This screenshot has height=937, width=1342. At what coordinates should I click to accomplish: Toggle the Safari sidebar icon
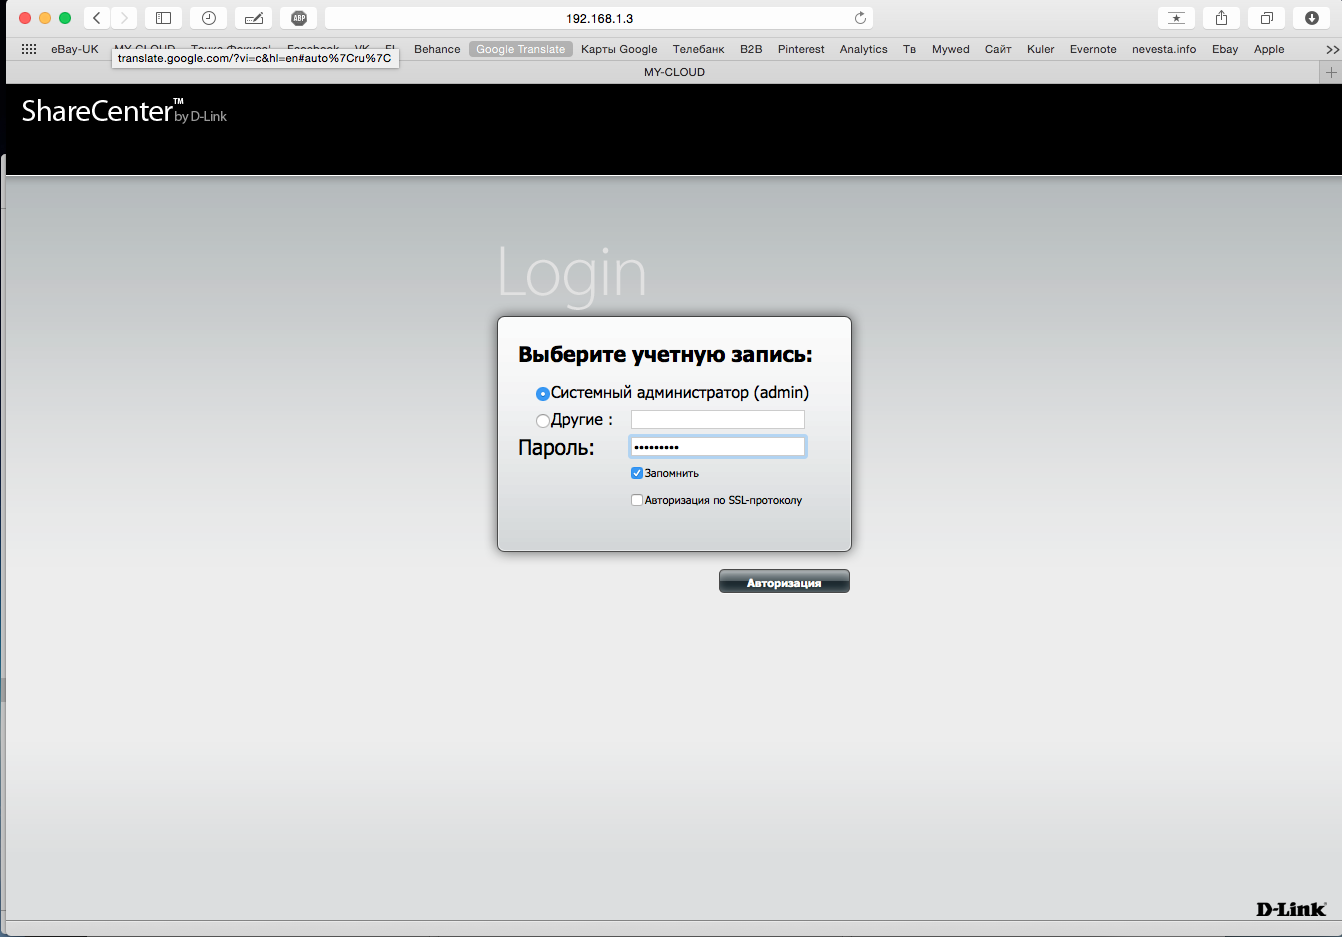(x=163, y=18)
